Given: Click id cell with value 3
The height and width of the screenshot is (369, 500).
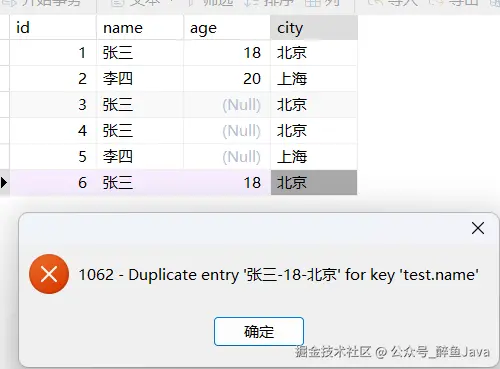Looking at the screenshot, I should pyautogui.click(x=53, y=105).
